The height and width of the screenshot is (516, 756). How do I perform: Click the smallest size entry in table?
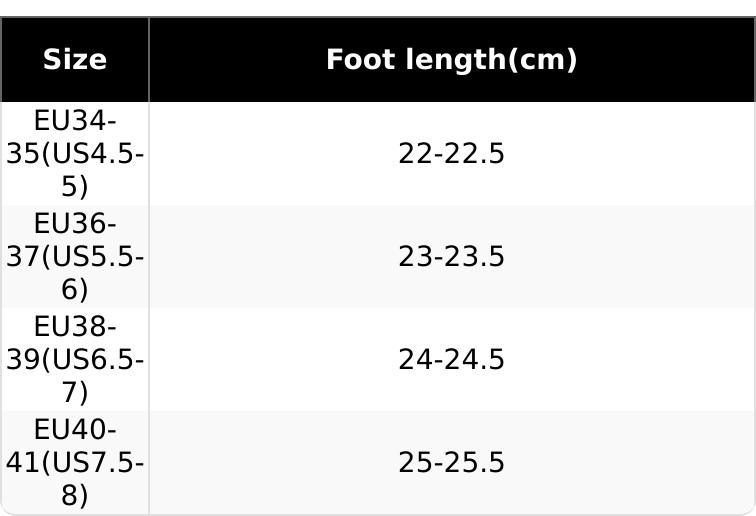point(75,154)
